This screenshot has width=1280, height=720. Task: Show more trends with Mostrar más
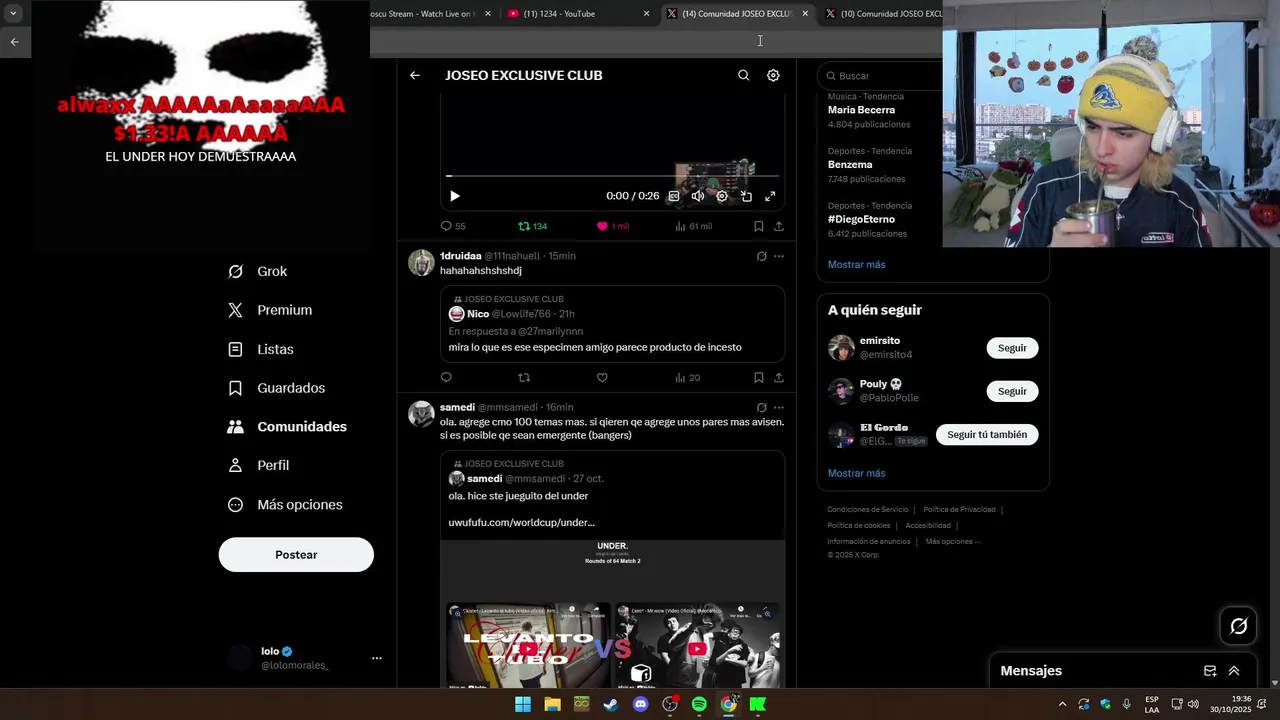(856, 265)
